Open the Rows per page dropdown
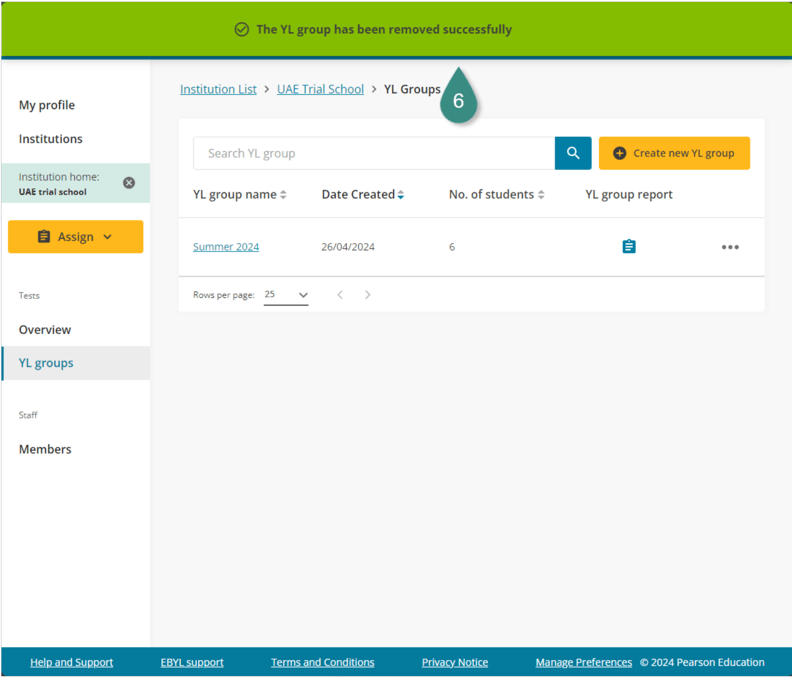This screenshot has width=792, height=678. pyautogui.click(x=286, y=295)
